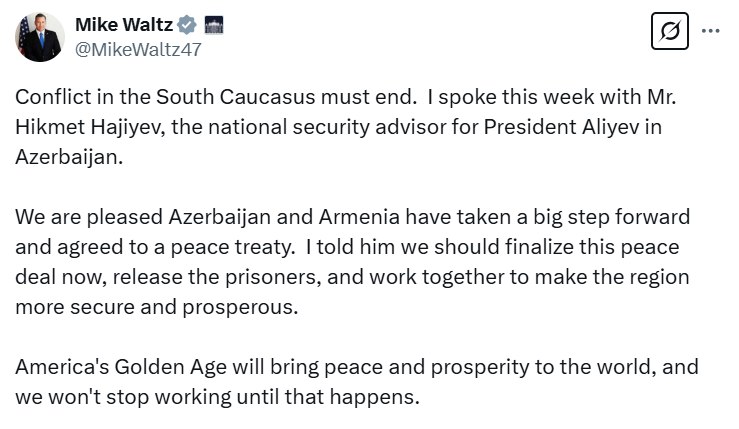Open the three-dot more options menu
The width and height of the screenshot is (739, 429).
point(710,31)
